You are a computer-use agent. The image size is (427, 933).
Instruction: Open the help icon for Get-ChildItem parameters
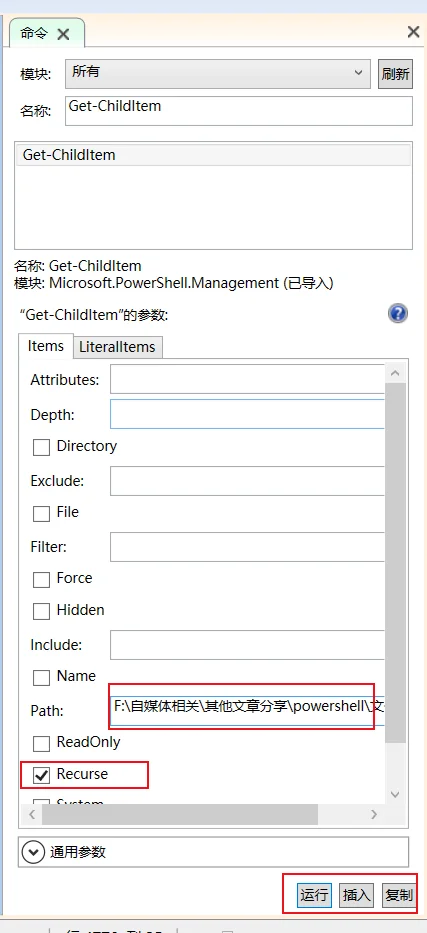pyautogui.click(x=398, y=313)
